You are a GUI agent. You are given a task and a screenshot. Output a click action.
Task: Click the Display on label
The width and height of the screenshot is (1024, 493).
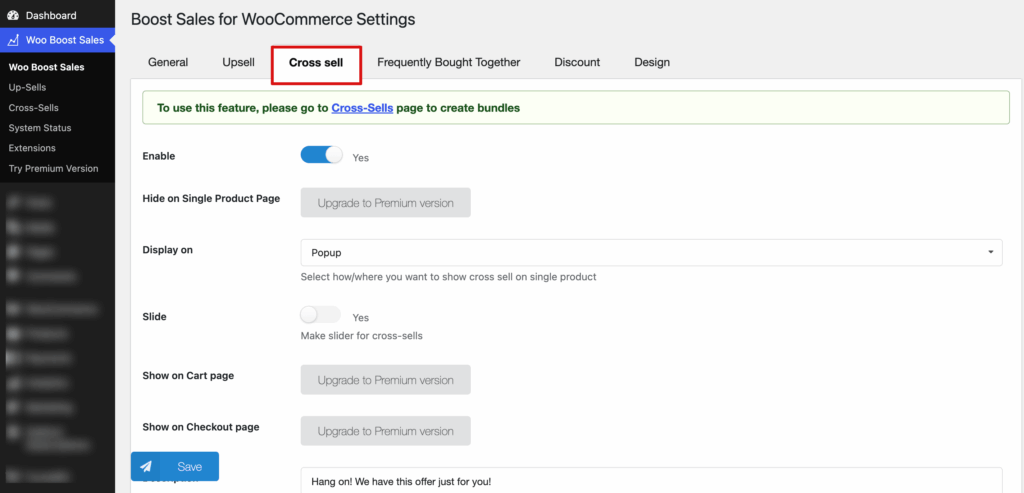[168, 249]
